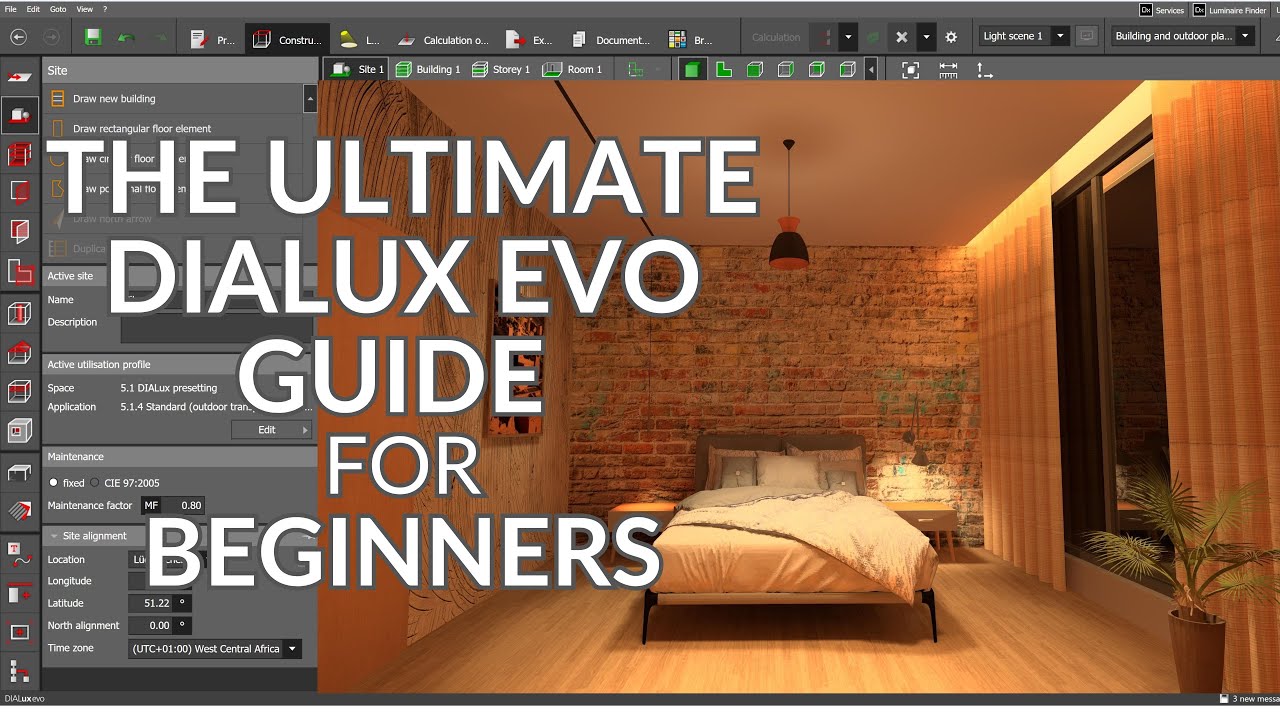Switch to the Documentation tab

610,40
